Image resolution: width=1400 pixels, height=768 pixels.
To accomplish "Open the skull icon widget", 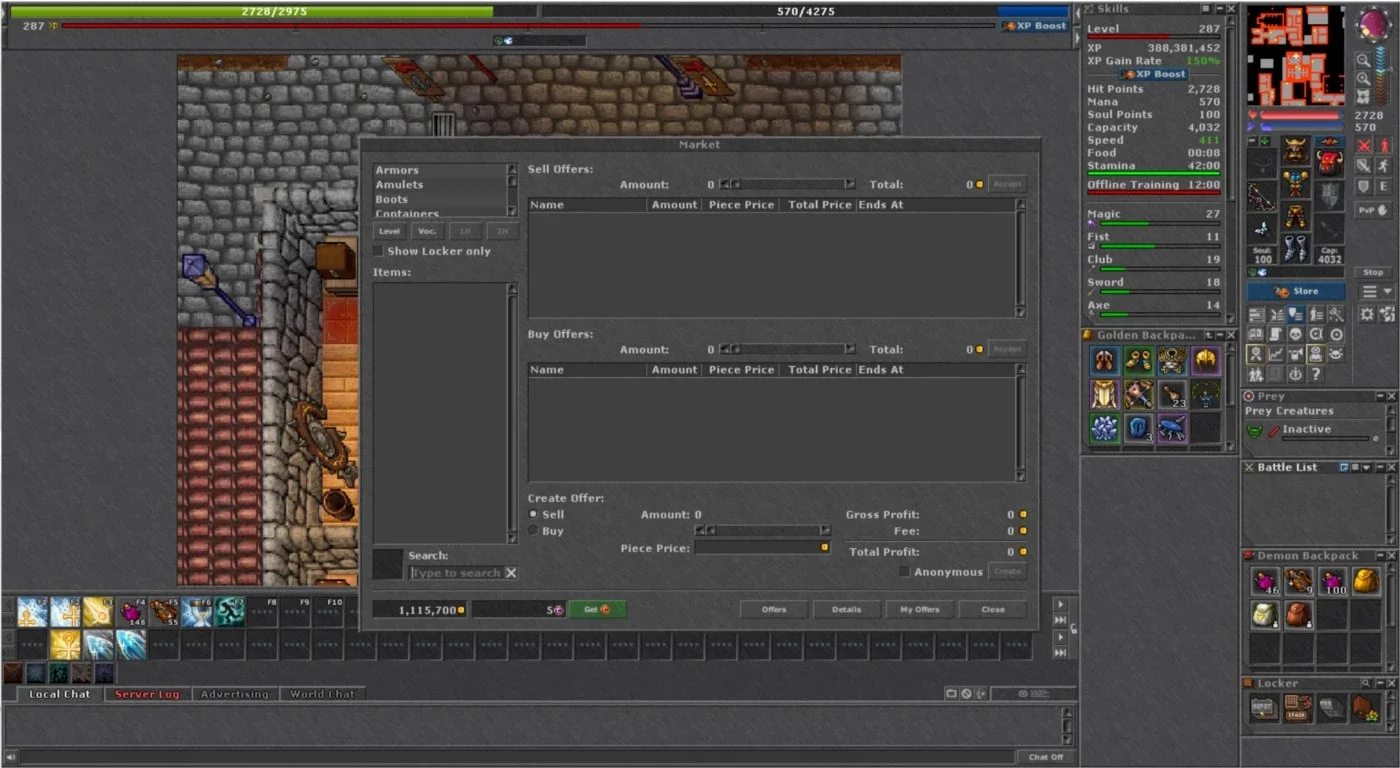I will [x=1295, y=334].
